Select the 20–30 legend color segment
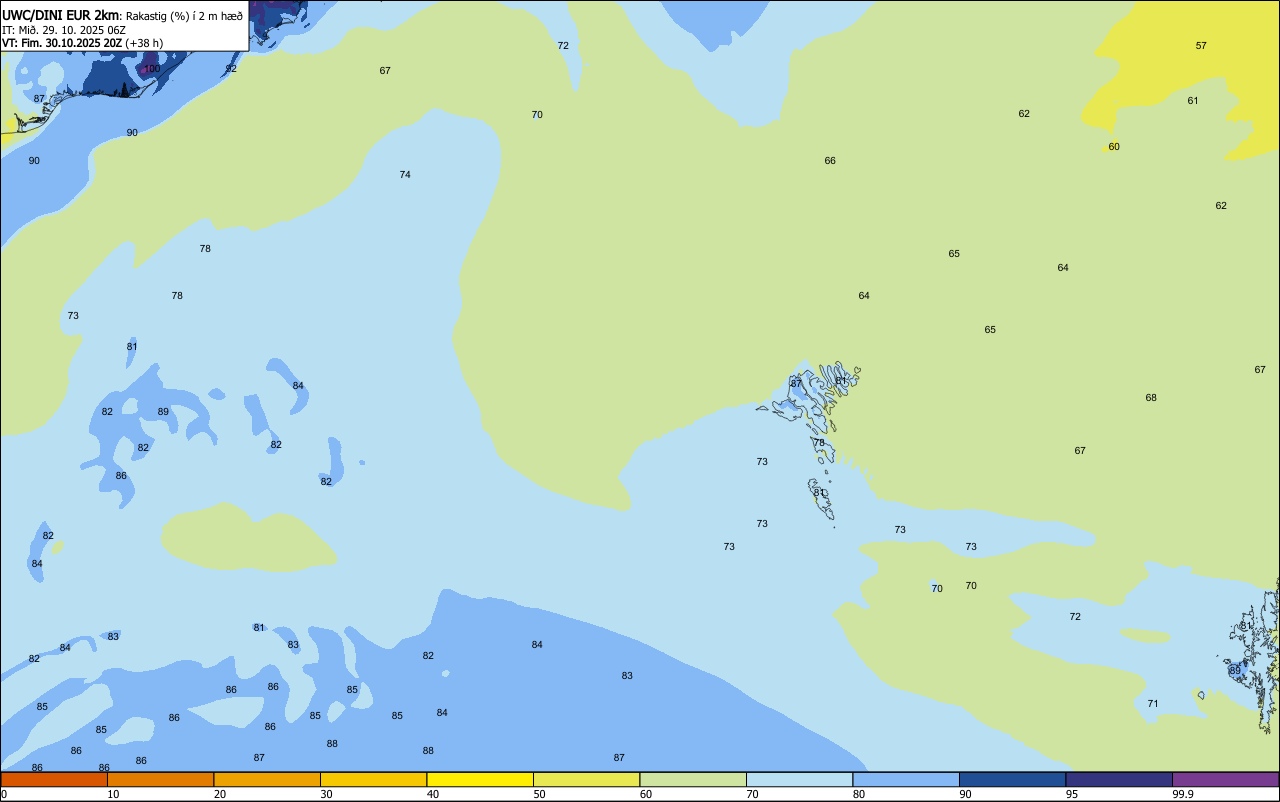Screen dimensions: 1280x802 point(267,779)
